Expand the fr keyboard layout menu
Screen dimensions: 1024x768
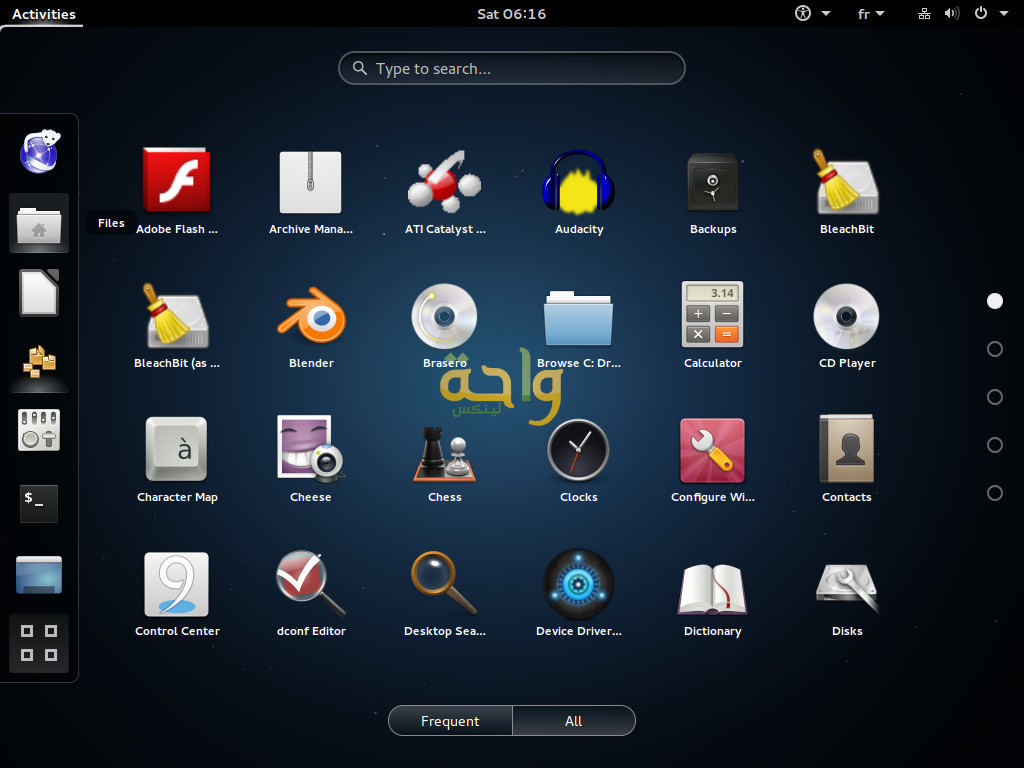tap(871, 14)
